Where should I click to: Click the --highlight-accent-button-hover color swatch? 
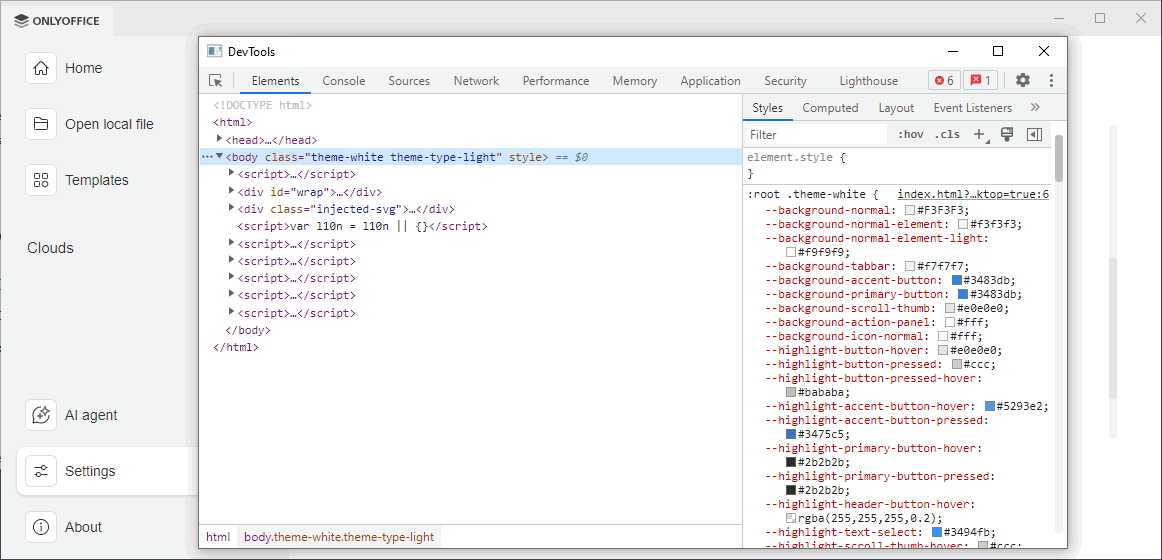click(x=989, y=406)
